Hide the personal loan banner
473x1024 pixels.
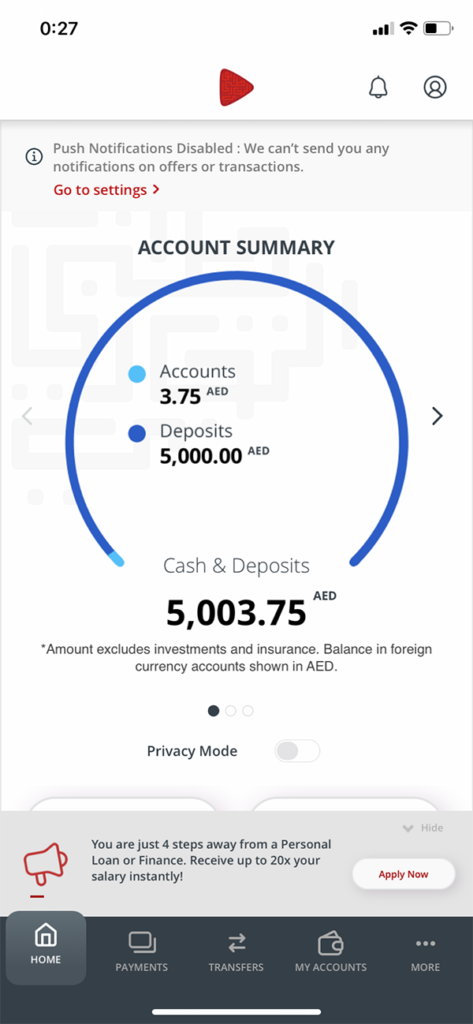423,828
